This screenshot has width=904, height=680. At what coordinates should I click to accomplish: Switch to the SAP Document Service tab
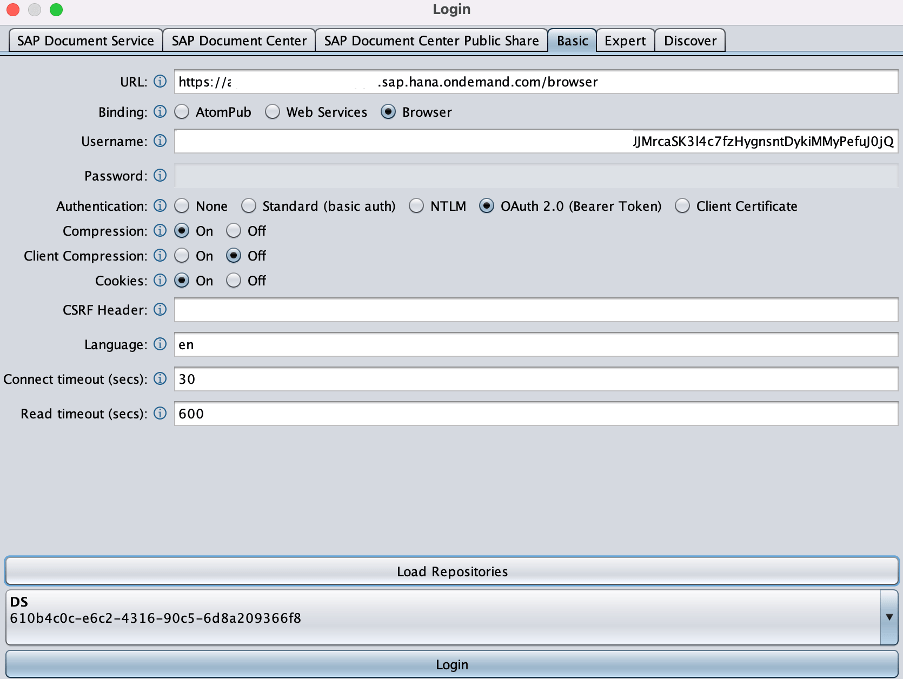pyautogui.click(x=85, y=41)
